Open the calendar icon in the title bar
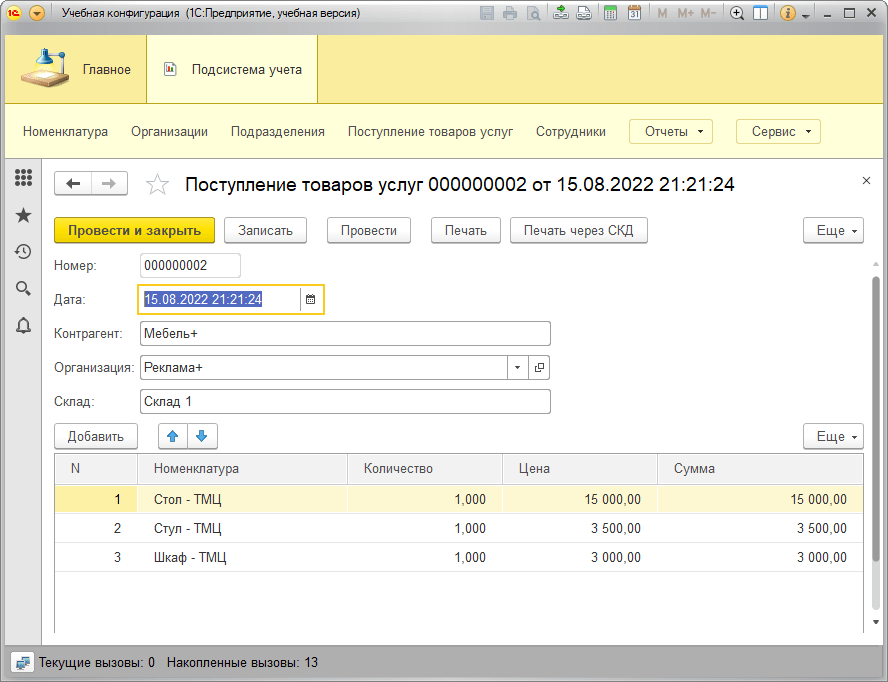Screen dimensions: 888x682 point(634,14)
